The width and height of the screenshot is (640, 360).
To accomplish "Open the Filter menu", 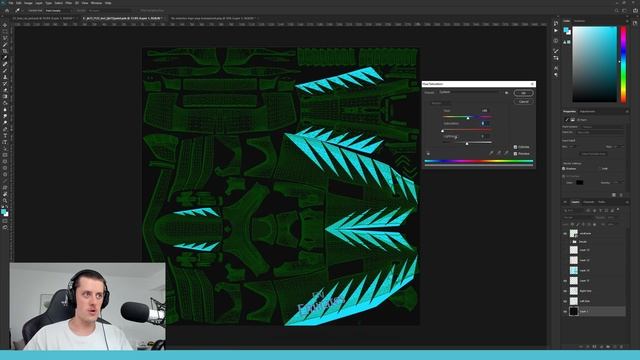I will click(69, 3).
